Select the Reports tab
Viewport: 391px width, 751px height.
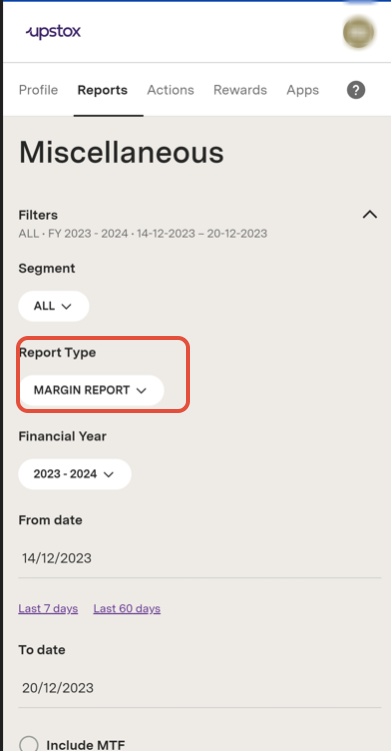103,90
